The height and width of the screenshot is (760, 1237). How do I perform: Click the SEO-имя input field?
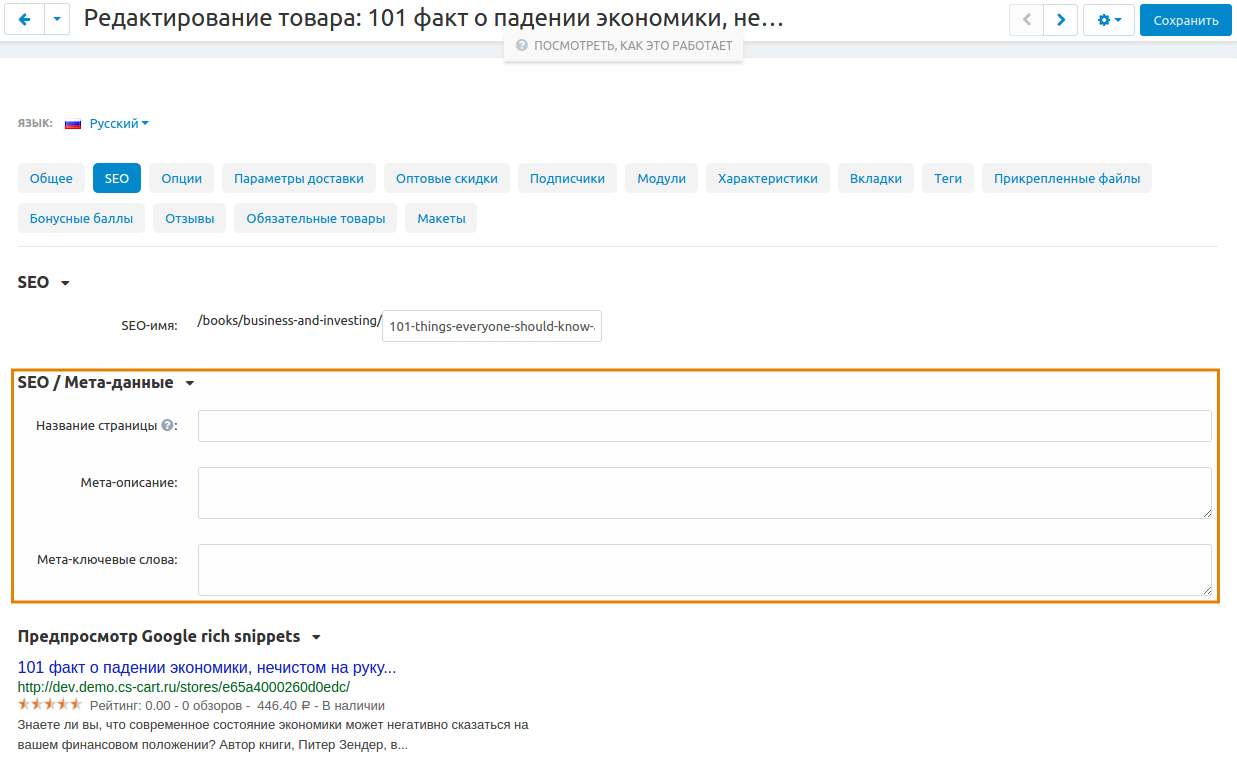[491, 326]
